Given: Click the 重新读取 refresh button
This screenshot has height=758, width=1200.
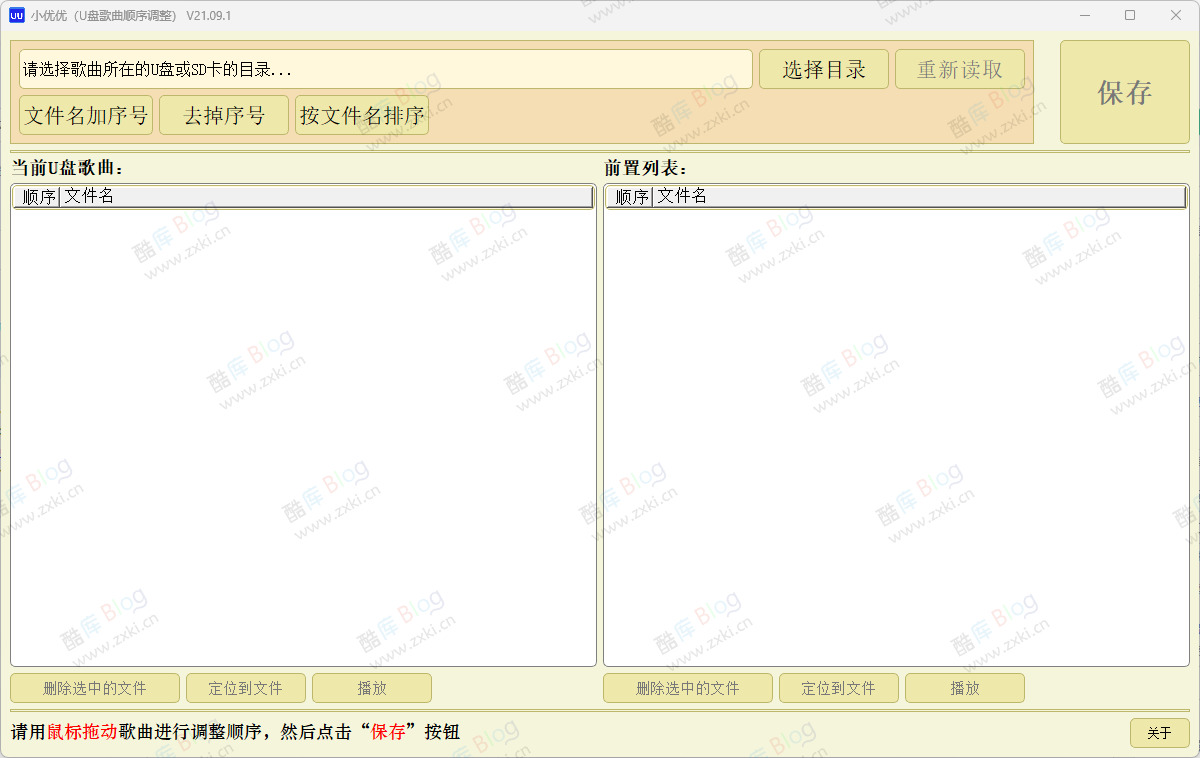Looking at the screenshot, I should (959, 69).
